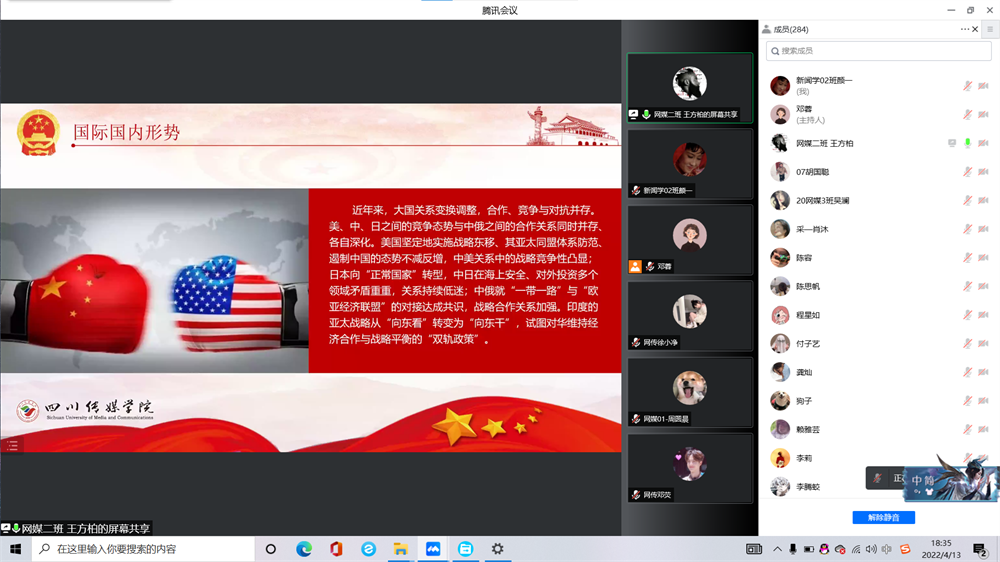Open Tencent Meeting icon in taskbar

[433, 549]
